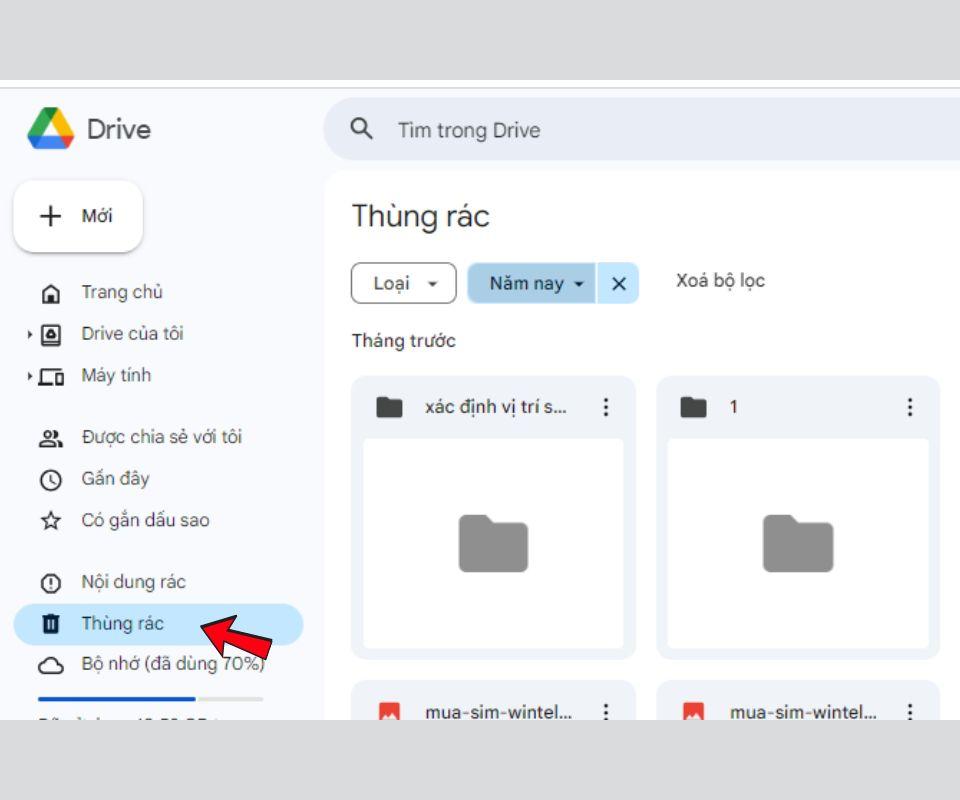Expand the Máy tính tree arrow

point(30,377)
